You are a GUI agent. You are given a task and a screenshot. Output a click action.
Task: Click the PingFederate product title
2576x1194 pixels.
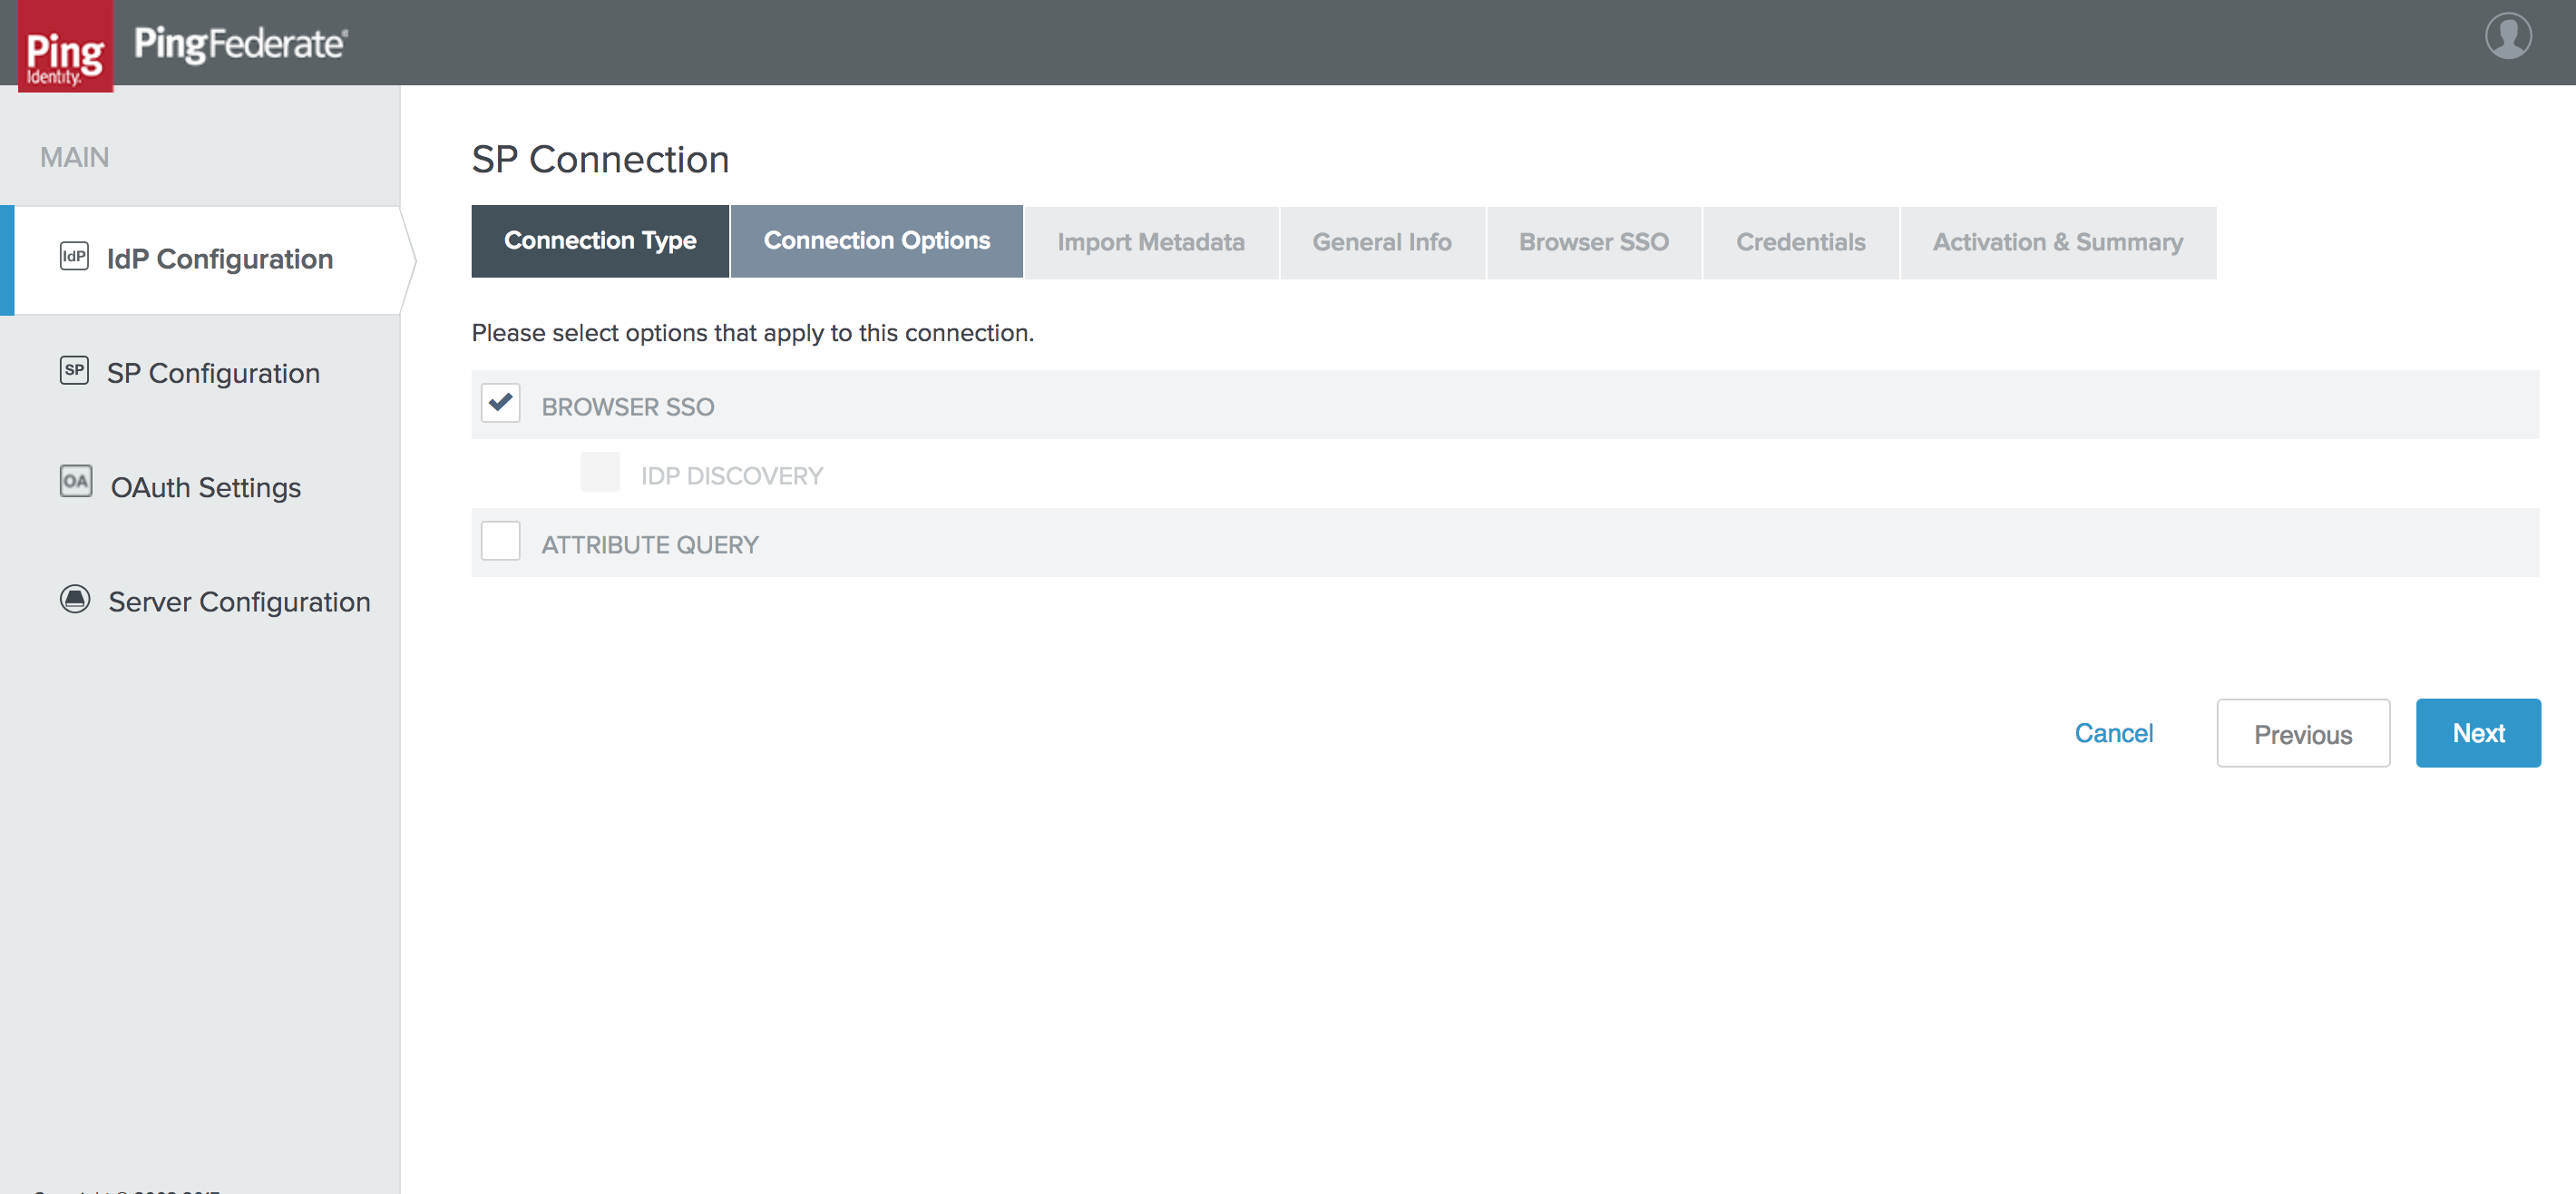240,44
